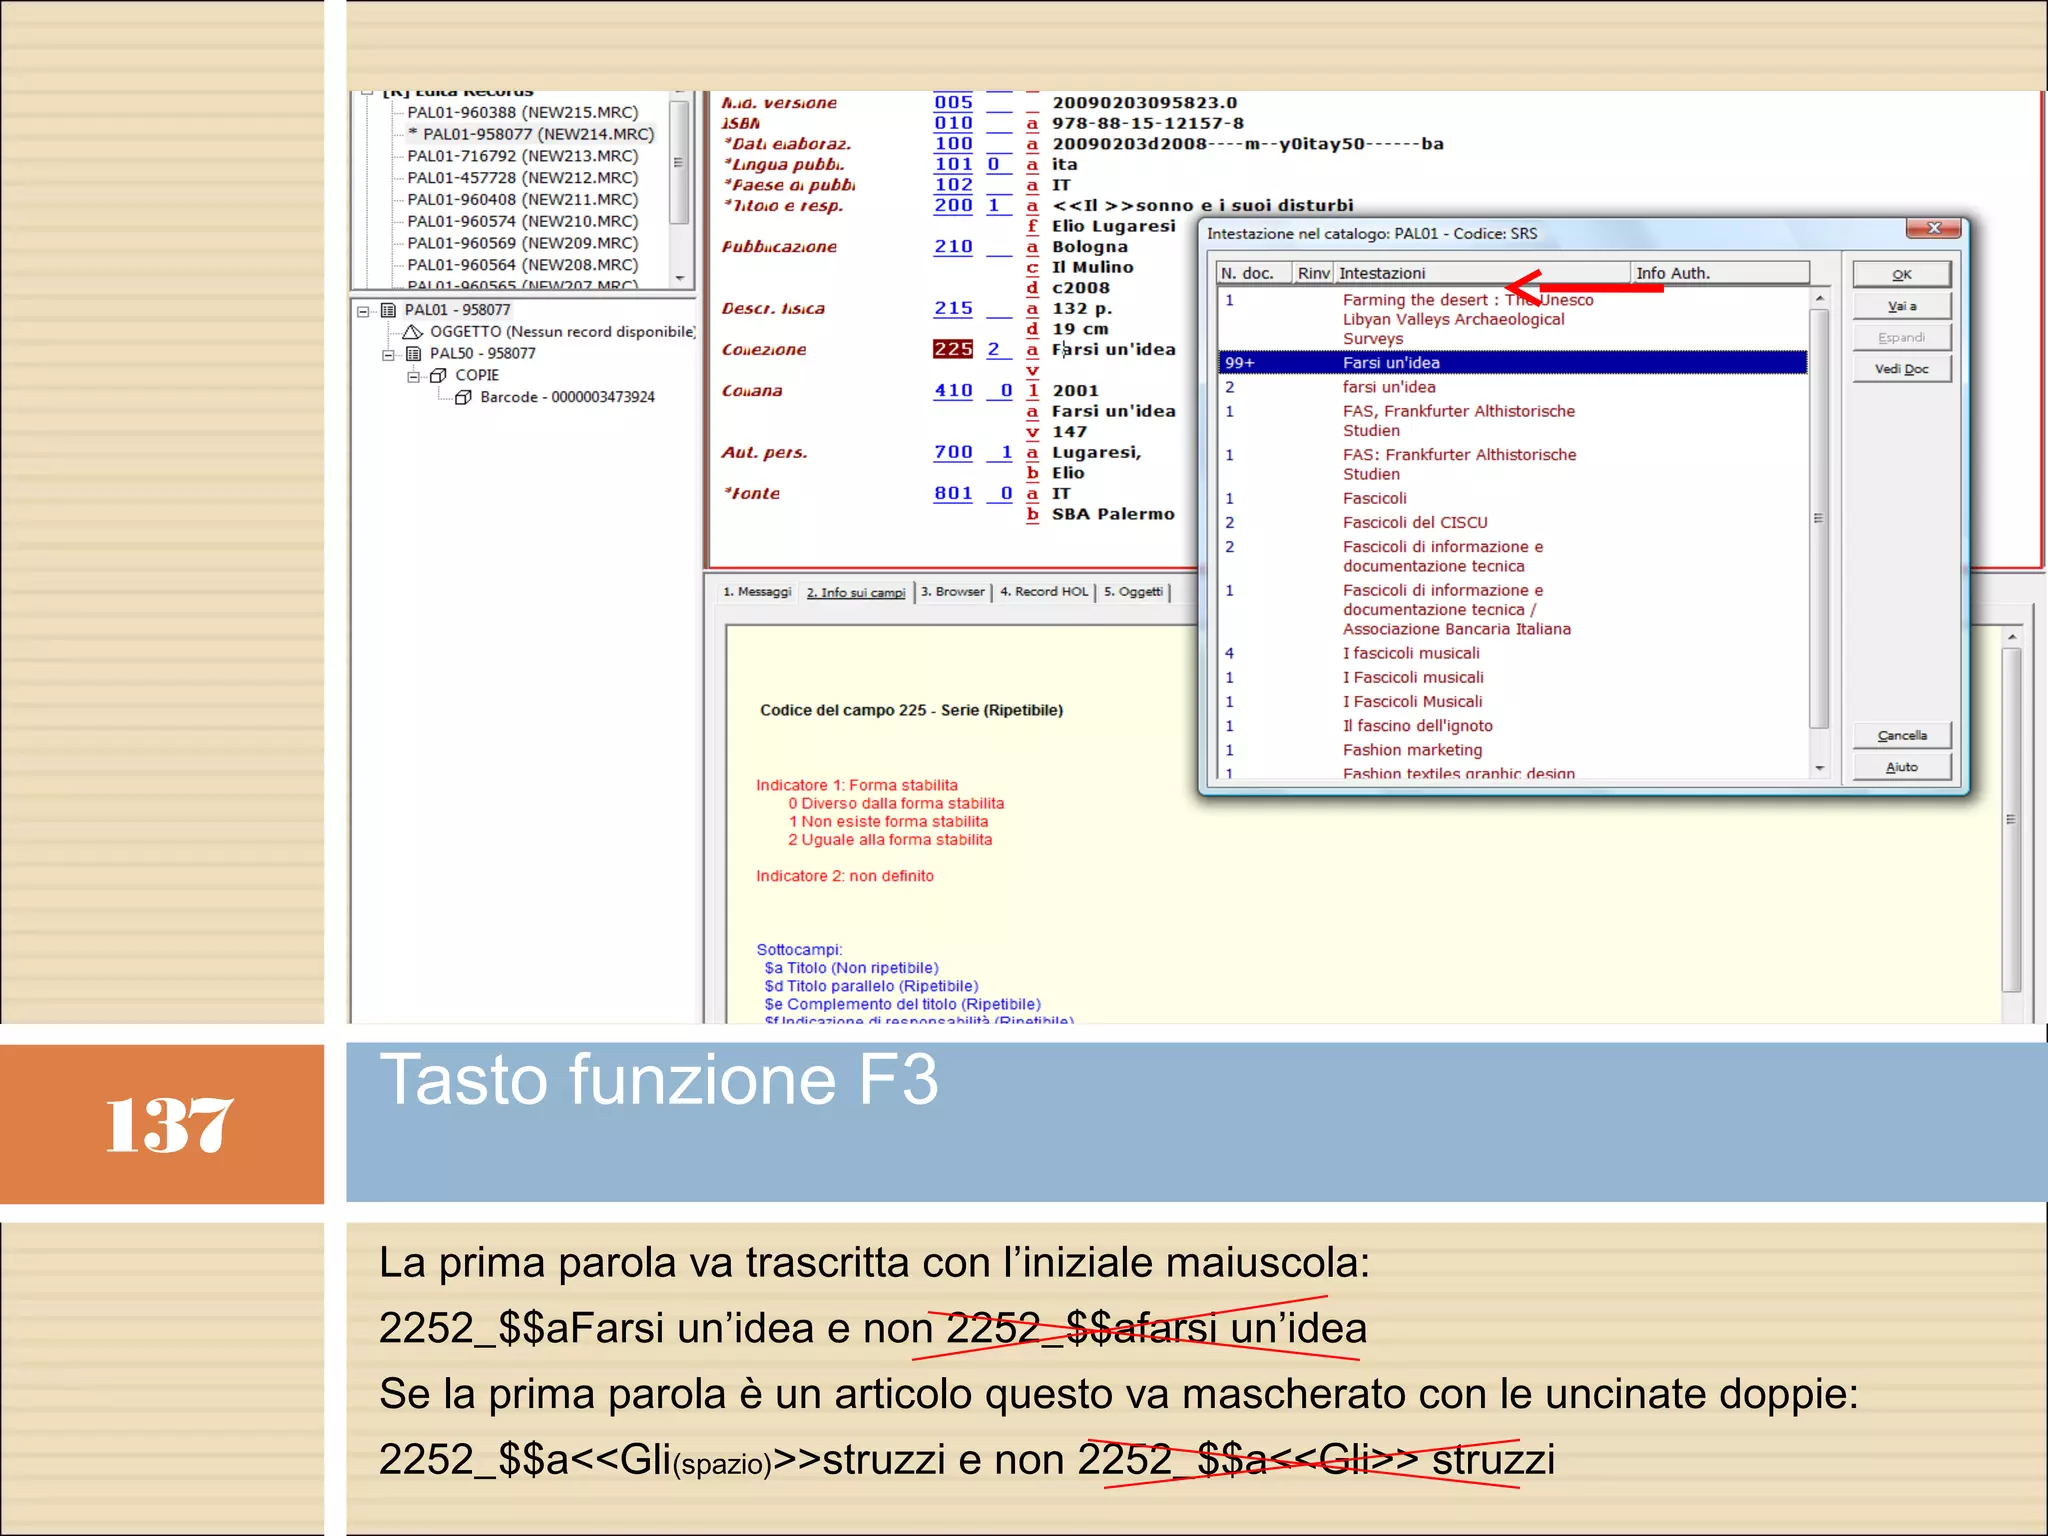Click the Rinv column header

point(1313,273)
